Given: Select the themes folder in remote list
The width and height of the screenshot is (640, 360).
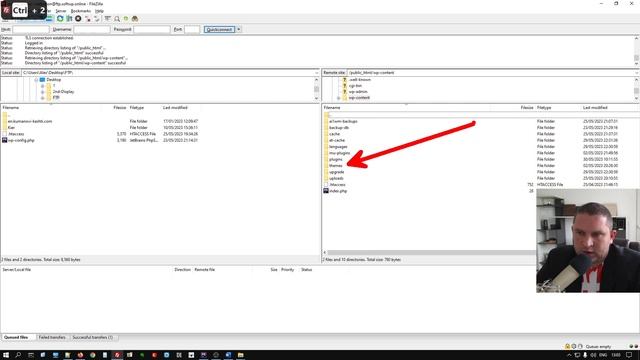Looking at the screenshot, I should click(x=336, y=166).
